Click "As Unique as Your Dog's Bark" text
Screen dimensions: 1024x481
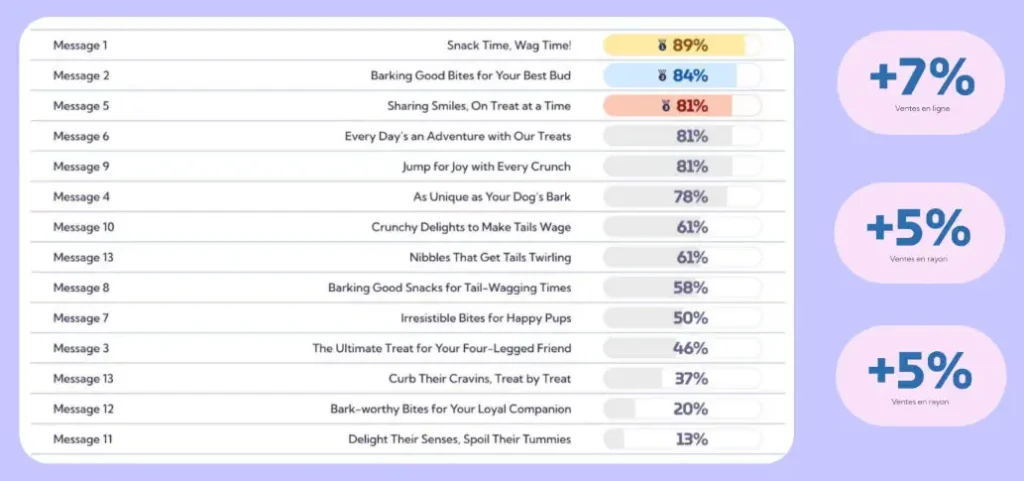[x=492, y=197]
